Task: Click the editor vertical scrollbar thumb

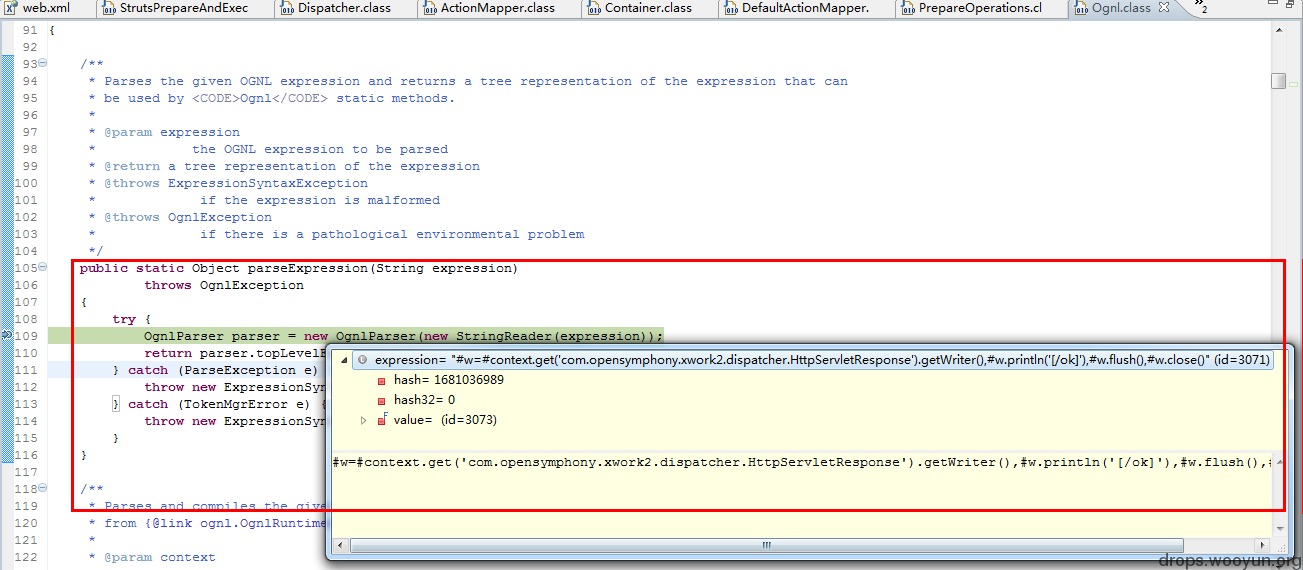Action: coord(1278,81)
